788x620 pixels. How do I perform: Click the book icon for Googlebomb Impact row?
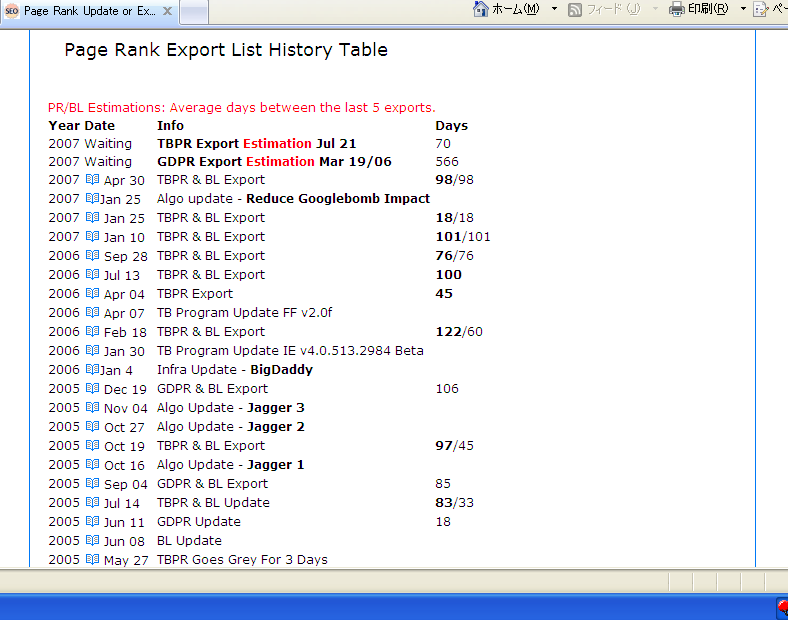click(x=92, y=199)
